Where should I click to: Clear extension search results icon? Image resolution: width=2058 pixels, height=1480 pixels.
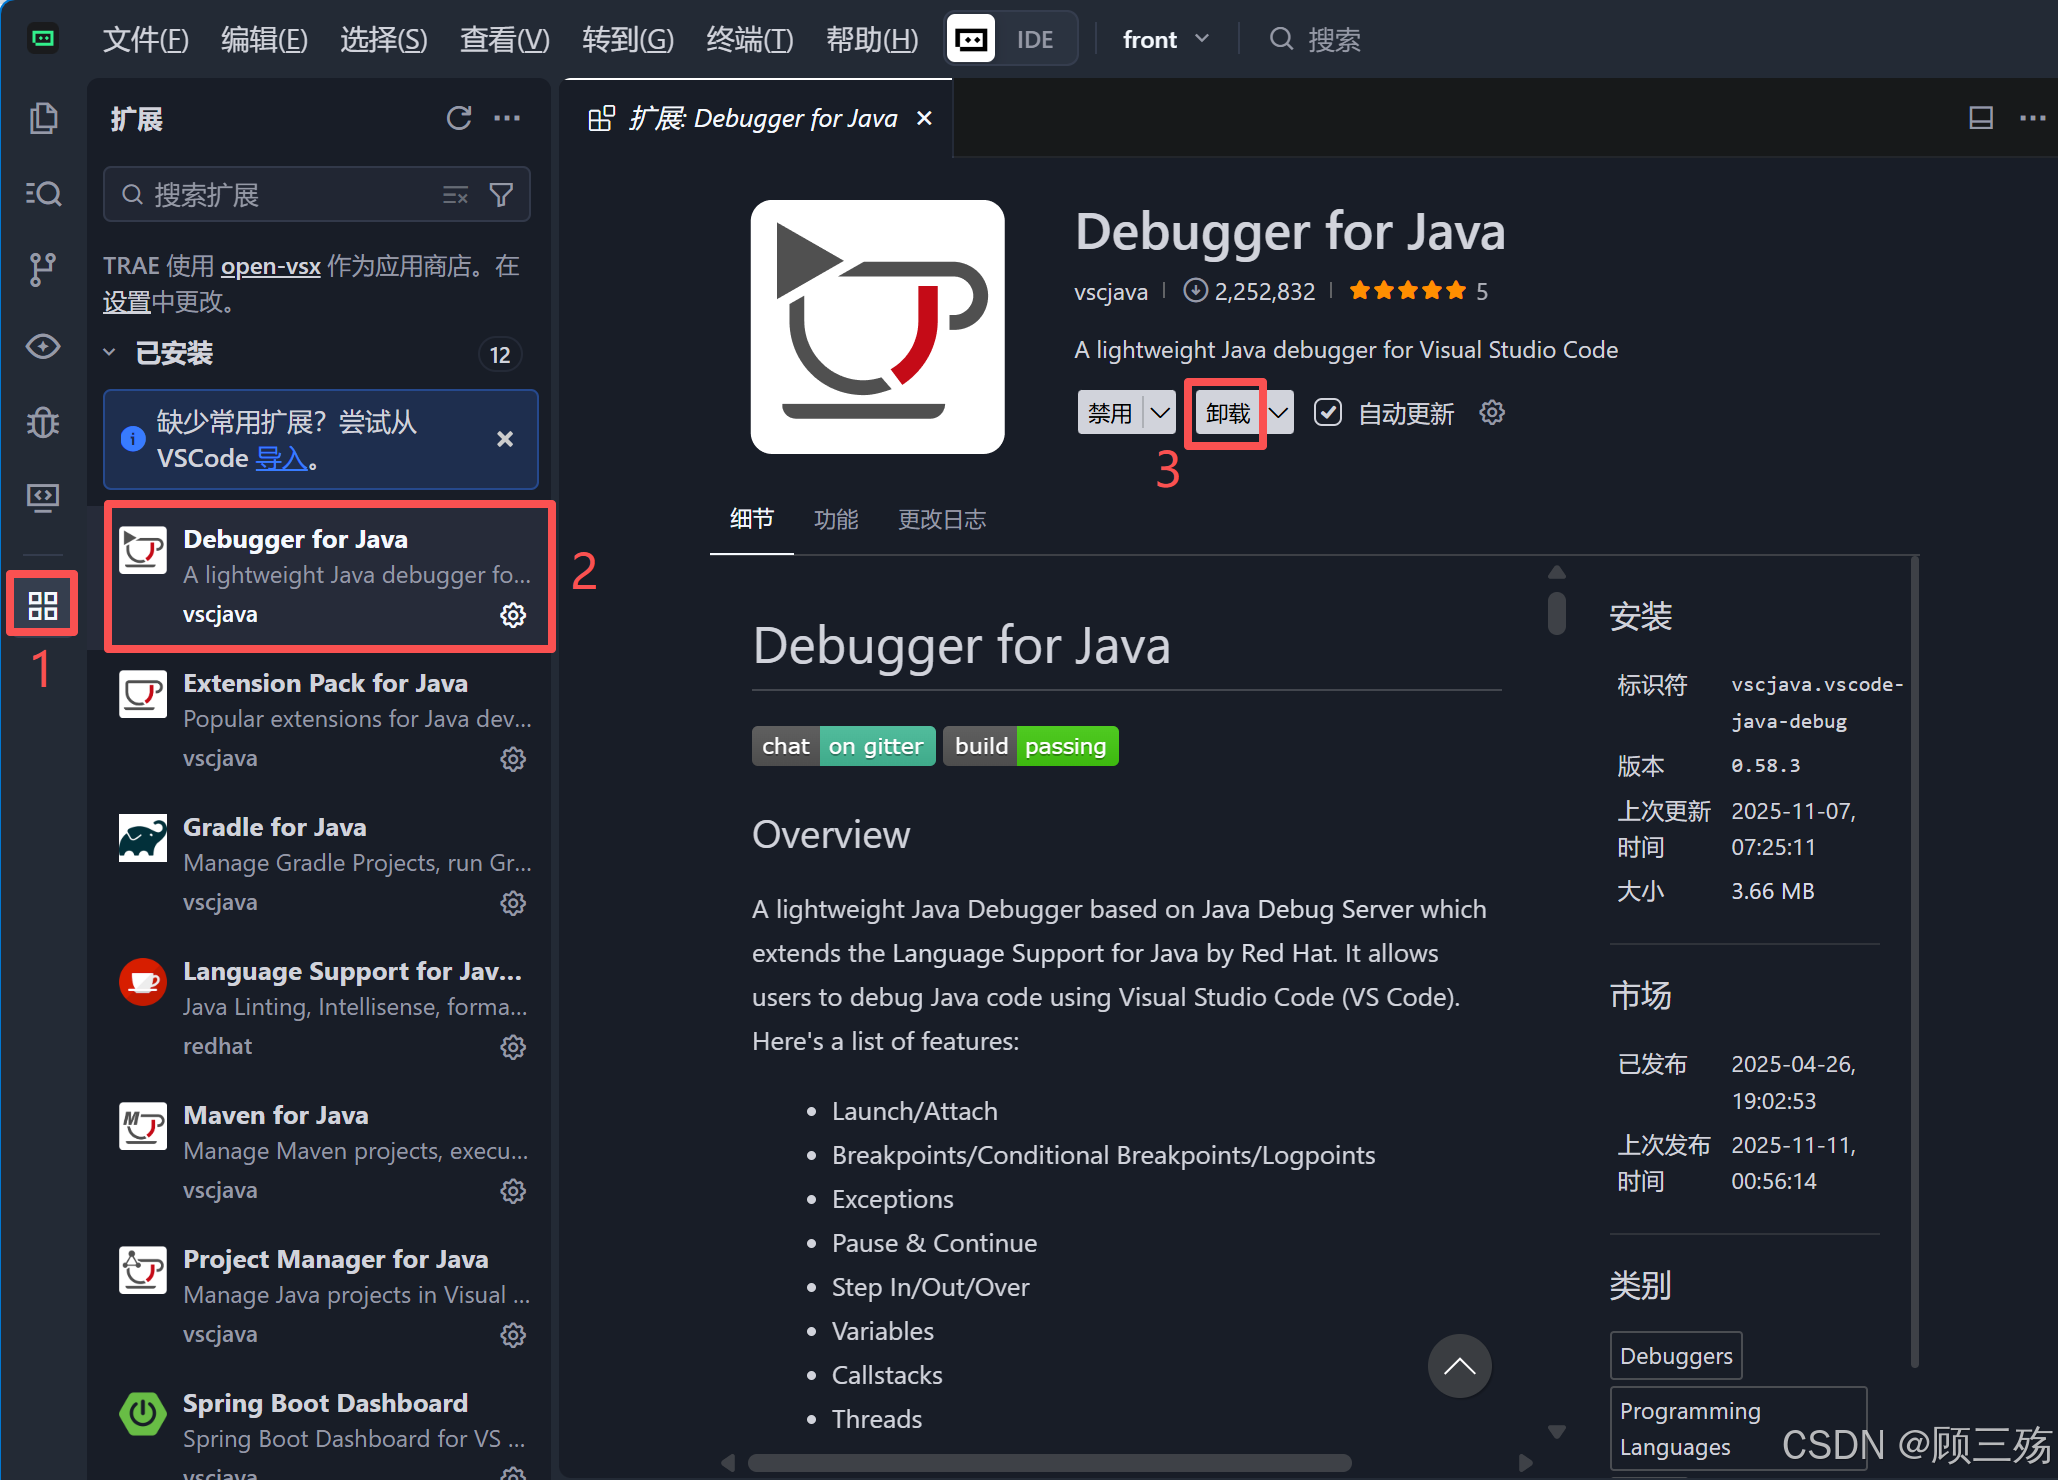click(x=455, y=194)
